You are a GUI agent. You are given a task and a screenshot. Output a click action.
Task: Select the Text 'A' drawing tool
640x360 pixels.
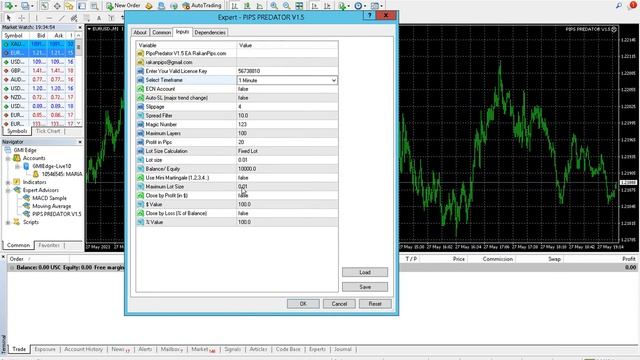[x=99, y=18]
